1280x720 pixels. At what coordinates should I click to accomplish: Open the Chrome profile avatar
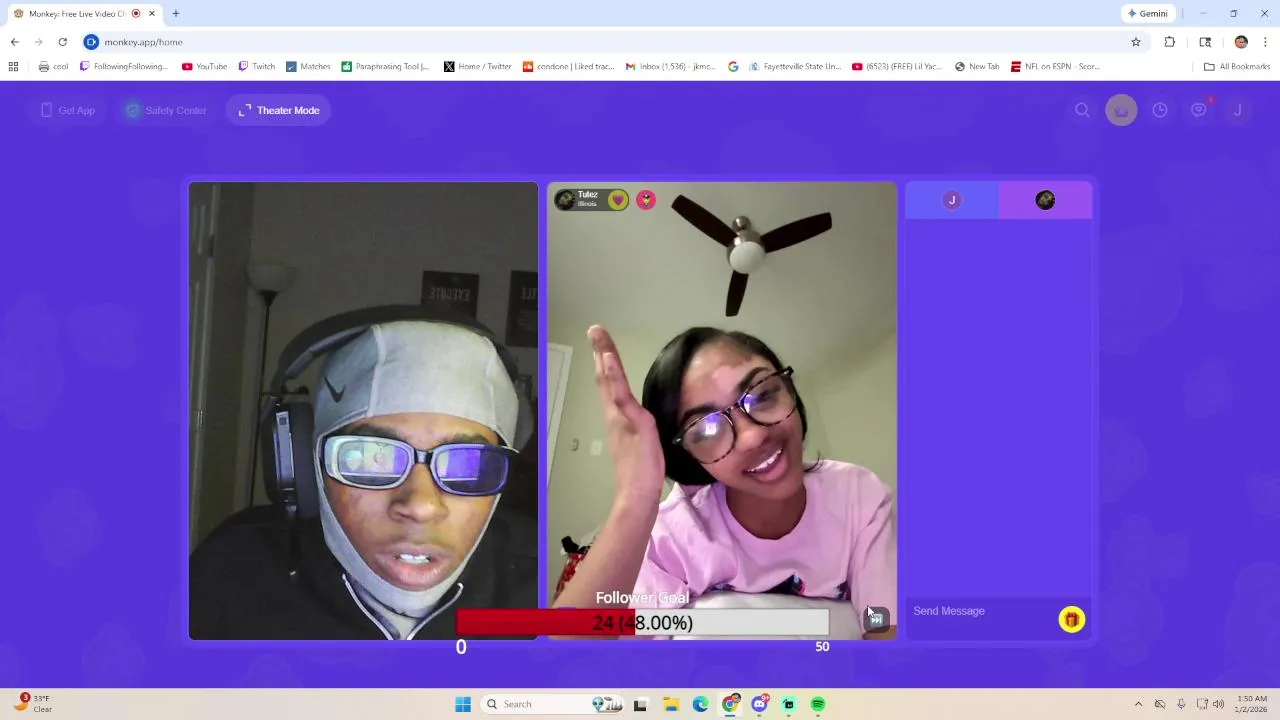1241,42
